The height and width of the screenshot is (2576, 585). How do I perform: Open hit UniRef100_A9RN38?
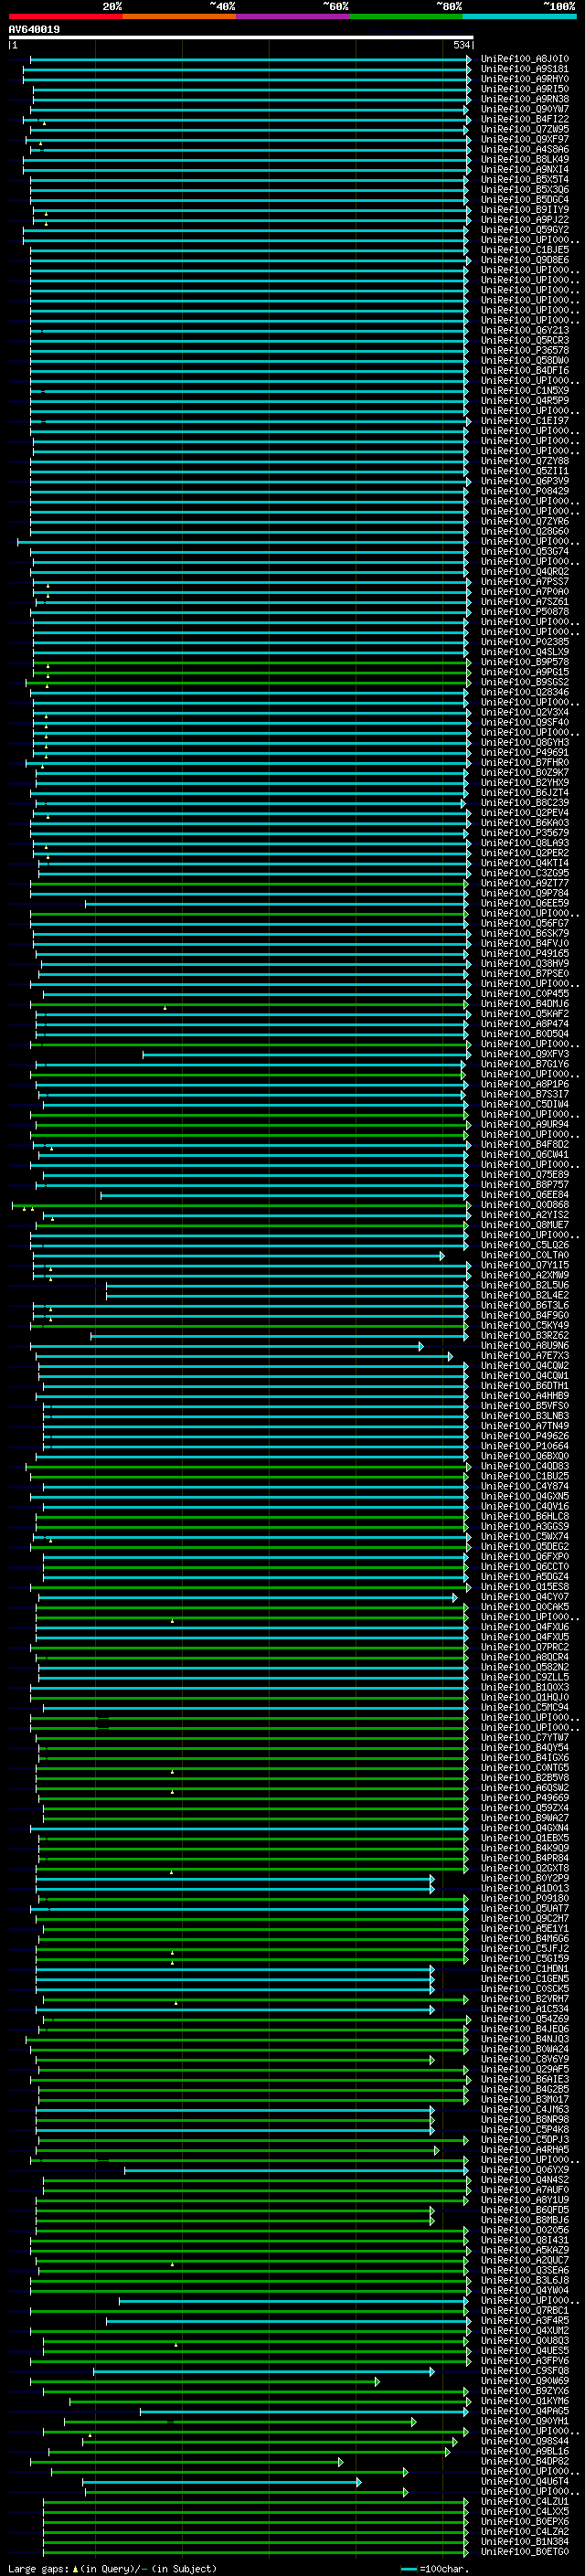pyautogui.click(x=525, y=99)
